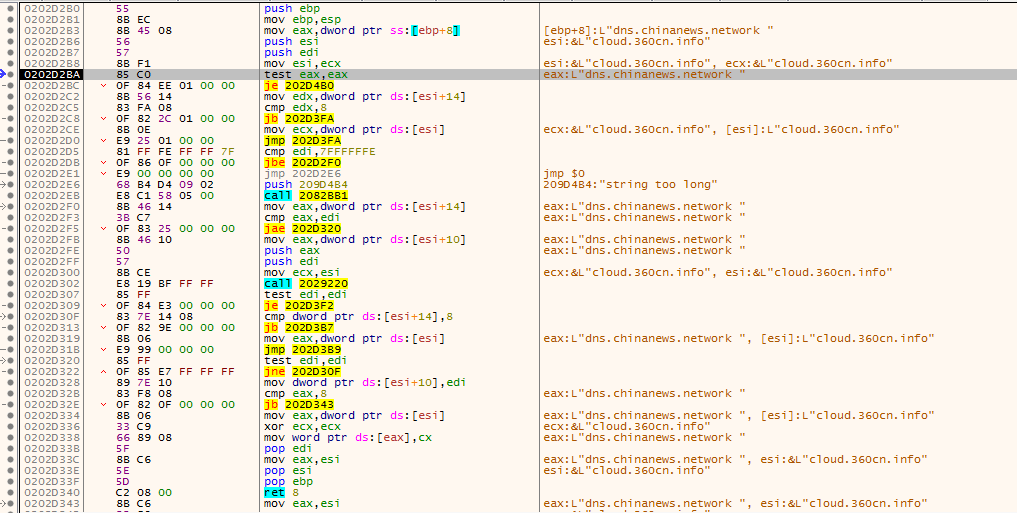Toggle breakpoint dot beside address 0202D2B3

(x=10, y=30)
